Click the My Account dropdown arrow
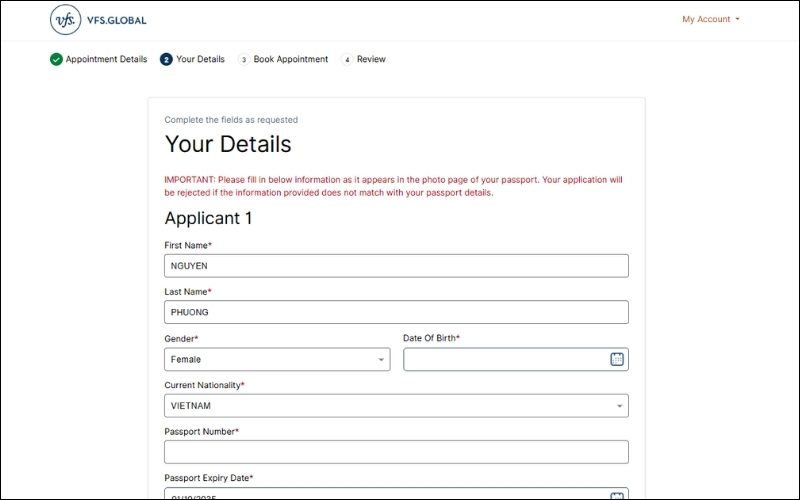This screenshot has width=800, height=500. (x=737, y=19)
